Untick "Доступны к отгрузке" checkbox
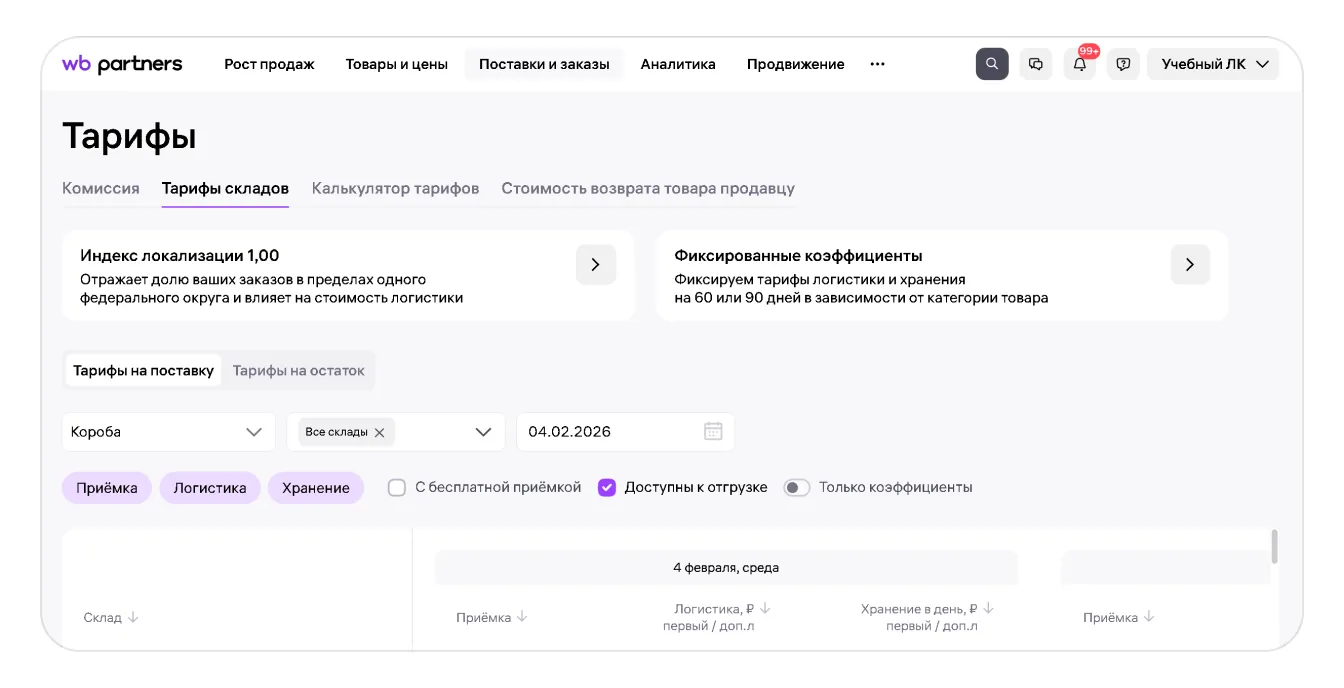Screen dimensions: 1344x688 606,488
